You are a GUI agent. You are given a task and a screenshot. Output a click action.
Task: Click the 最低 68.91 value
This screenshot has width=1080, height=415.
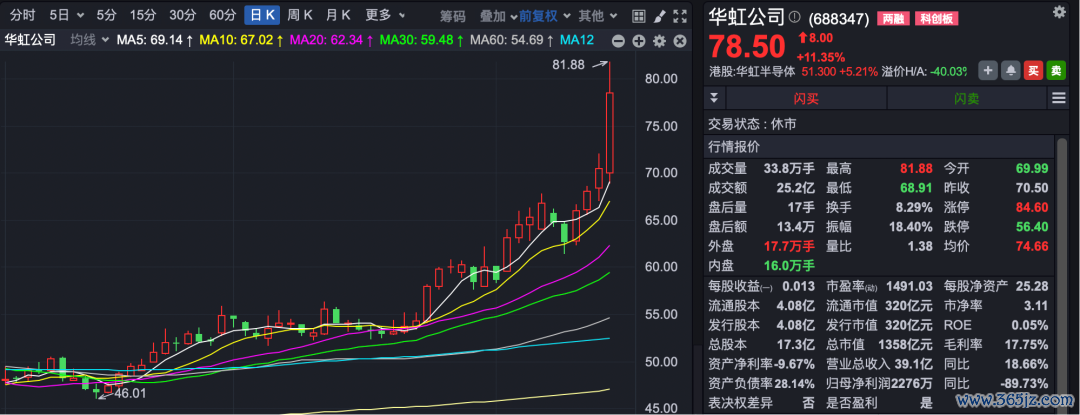pos(916,188)
